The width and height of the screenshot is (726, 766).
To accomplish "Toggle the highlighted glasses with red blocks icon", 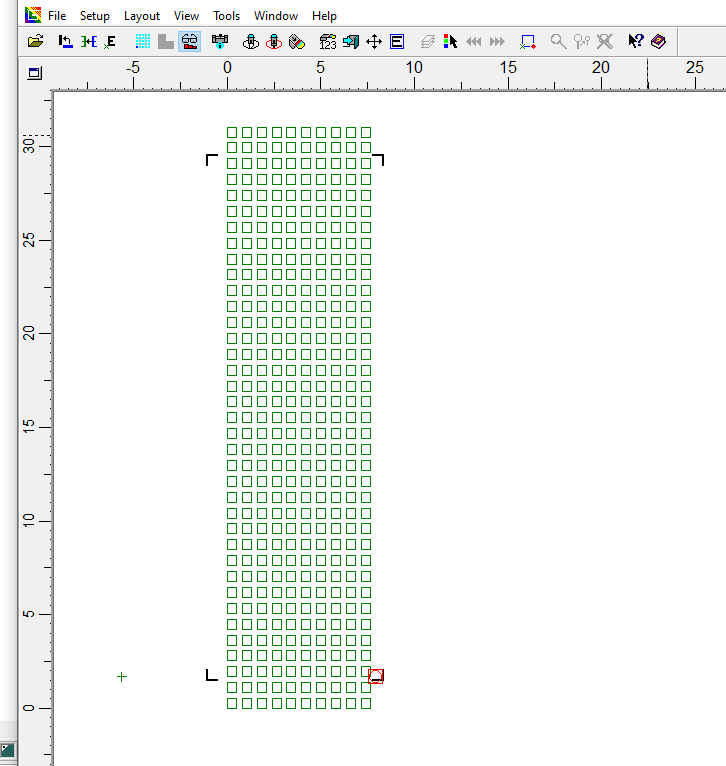I will tap(190, 42).
